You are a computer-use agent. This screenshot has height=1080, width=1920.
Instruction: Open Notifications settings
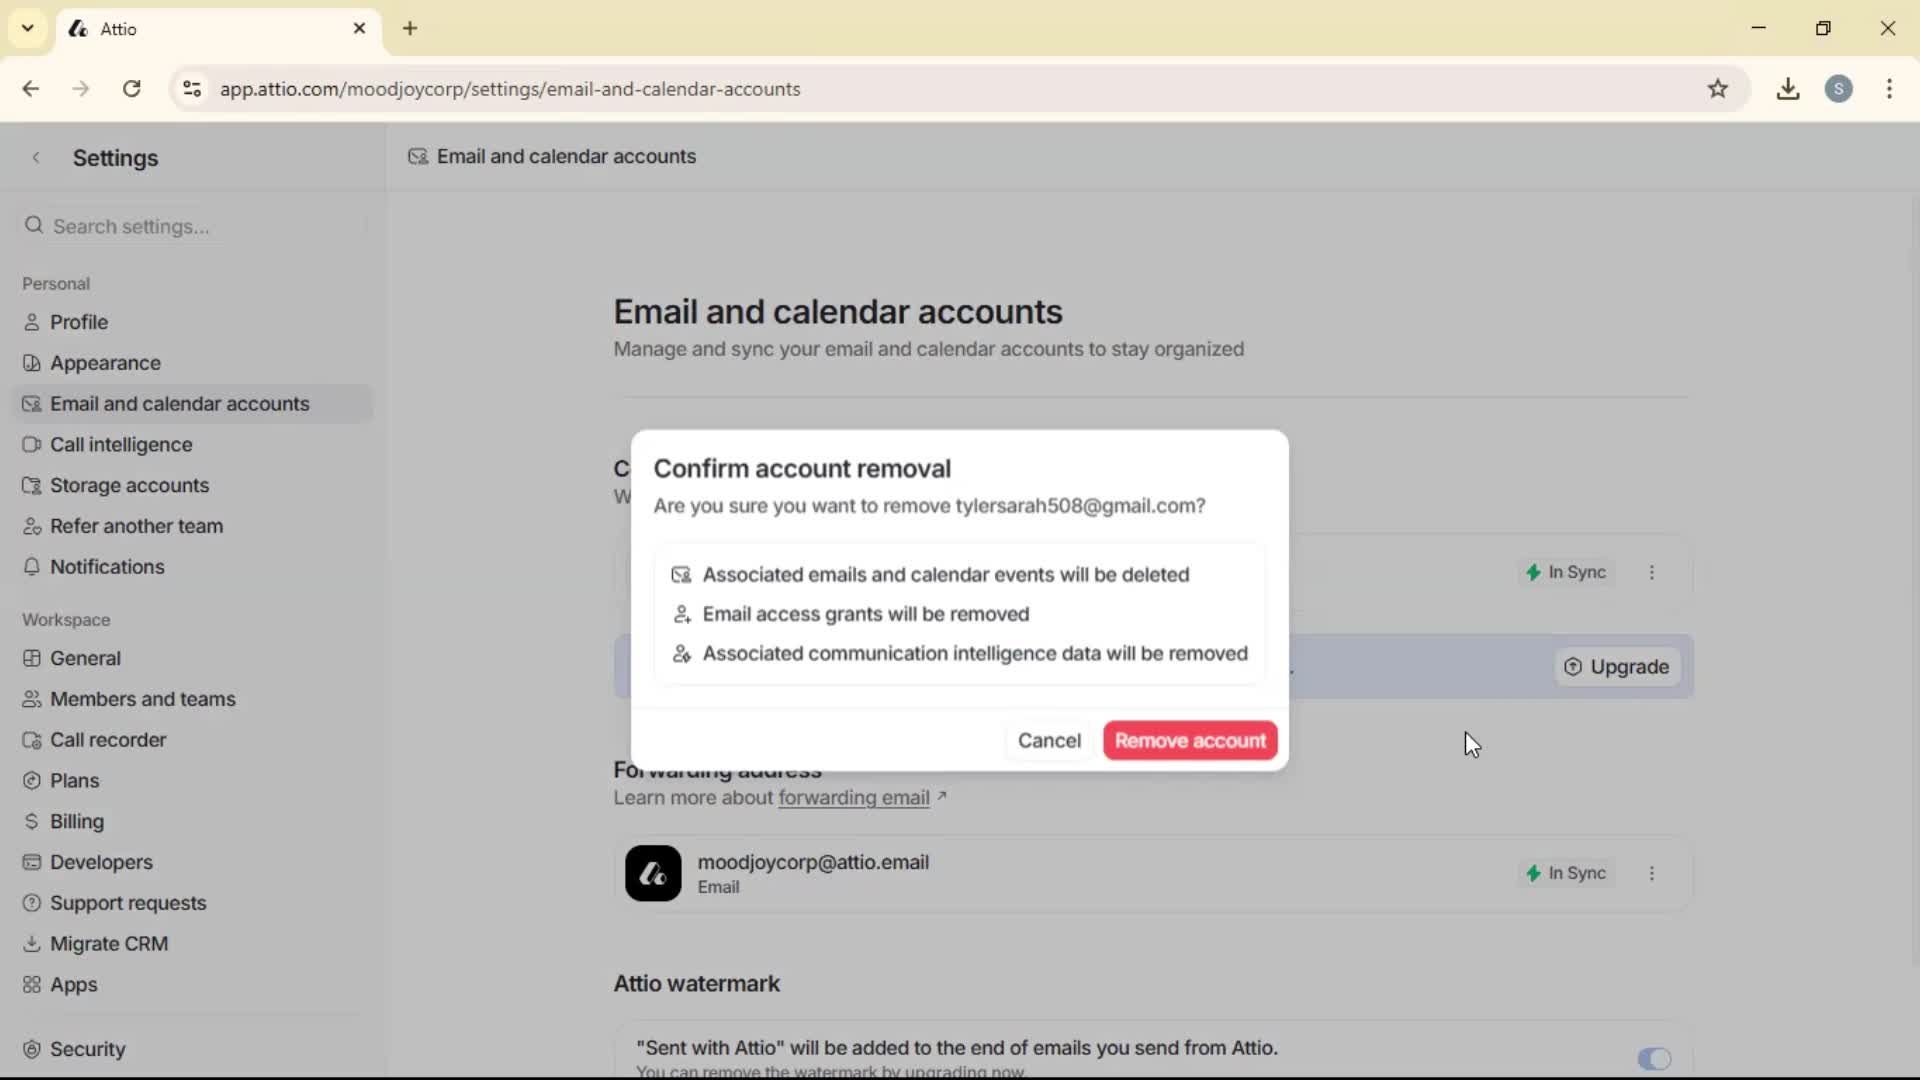coord(106,567)
